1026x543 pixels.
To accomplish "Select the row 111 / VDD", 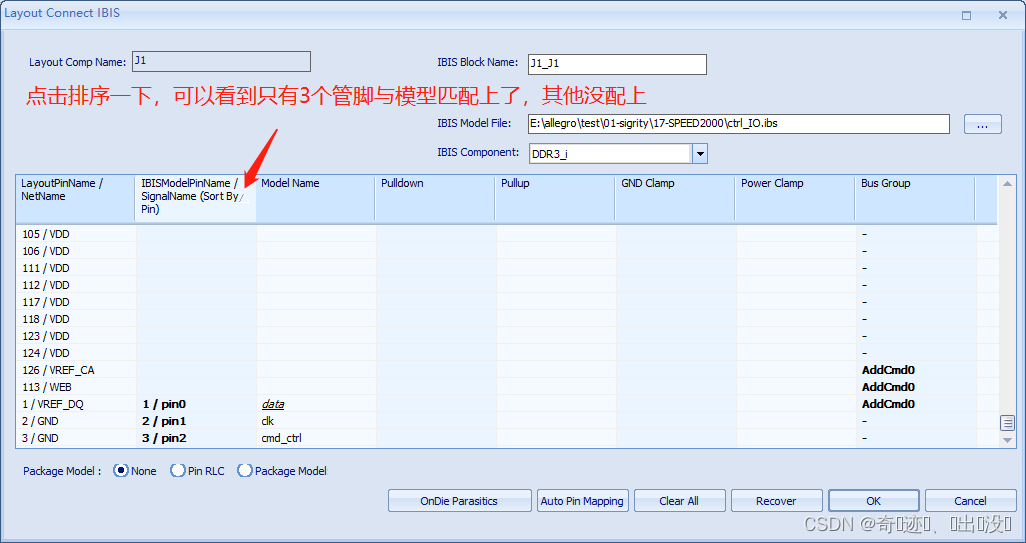I will 506,268.
